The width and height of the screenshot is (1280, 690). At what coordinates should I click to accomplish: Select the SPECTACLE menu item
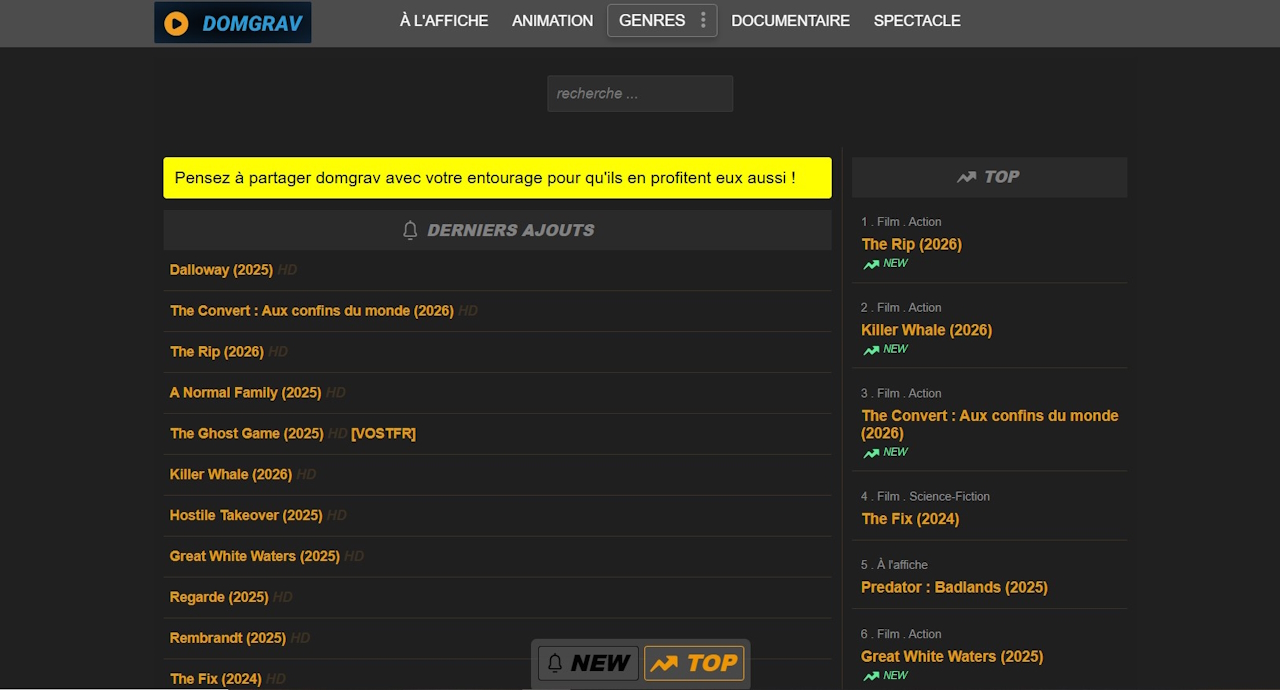[x=916, y=21]
